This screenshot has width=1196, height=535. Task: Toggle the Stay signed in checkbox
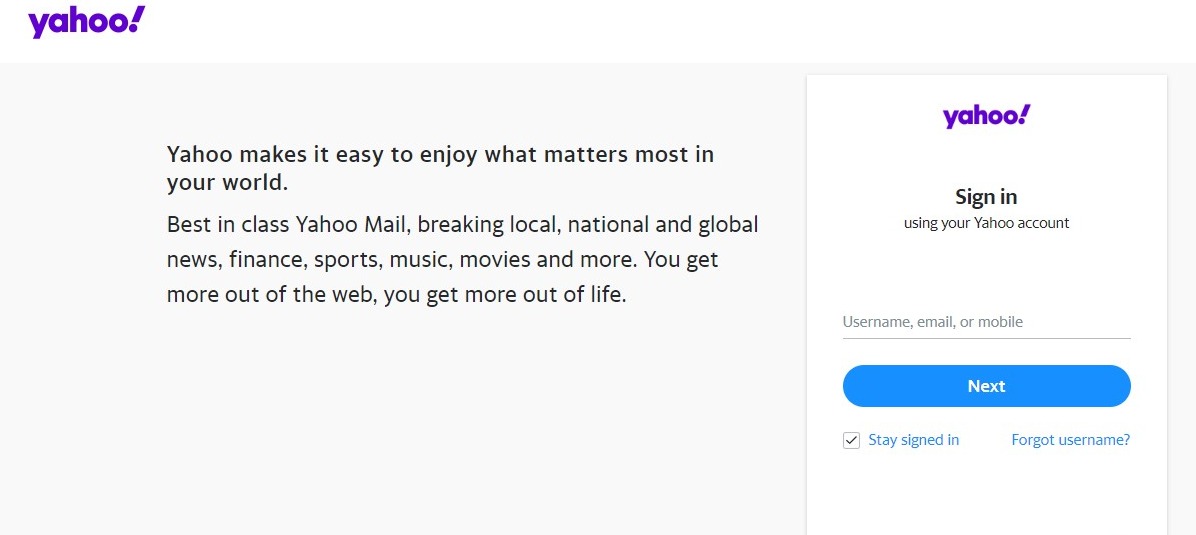(852, 440)
